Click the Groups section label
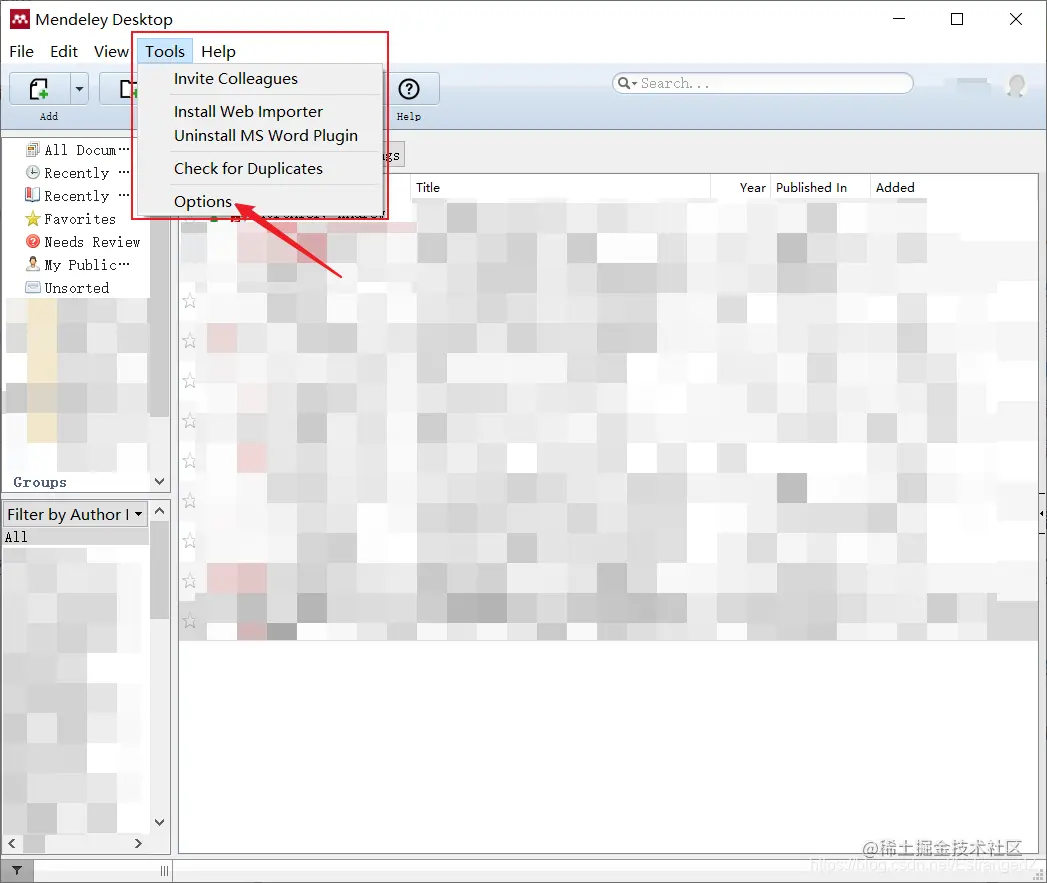This screenshot has height=883, width=1047. pos(40,482)
